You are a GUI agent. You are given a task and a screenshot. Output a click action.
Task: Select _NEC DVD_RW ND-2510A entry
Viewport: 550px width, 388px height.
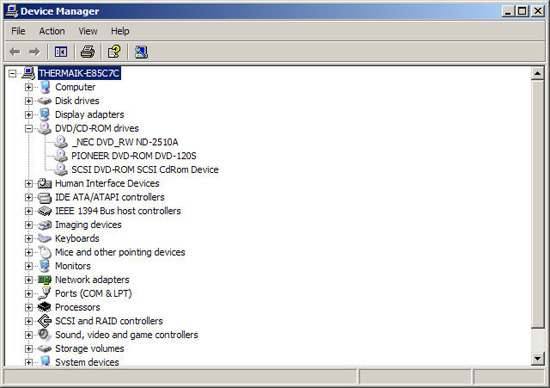(125, 142)
